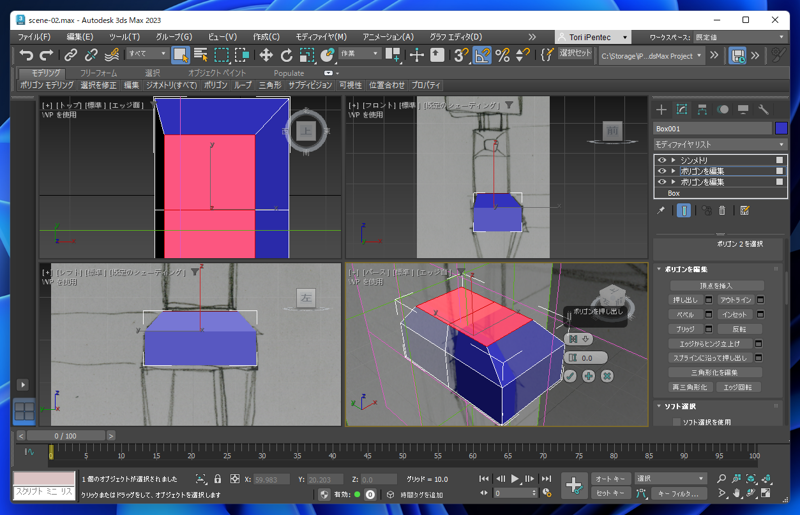
Task: Open the Modify panel tab icon
Action: coord(682,109)
